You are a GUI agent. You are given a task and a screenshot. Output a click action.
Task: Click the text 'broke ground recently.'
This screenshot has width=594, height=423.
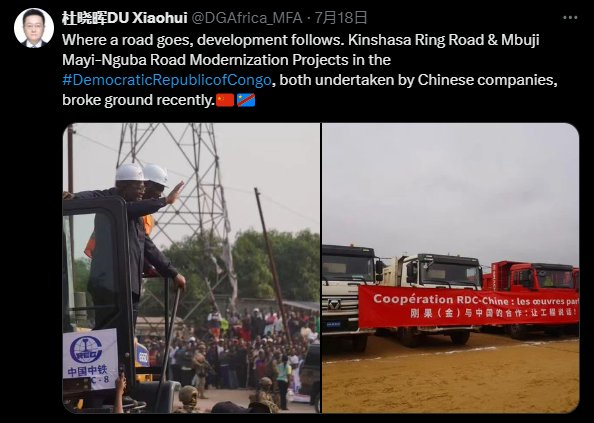[x=139, y=100]
